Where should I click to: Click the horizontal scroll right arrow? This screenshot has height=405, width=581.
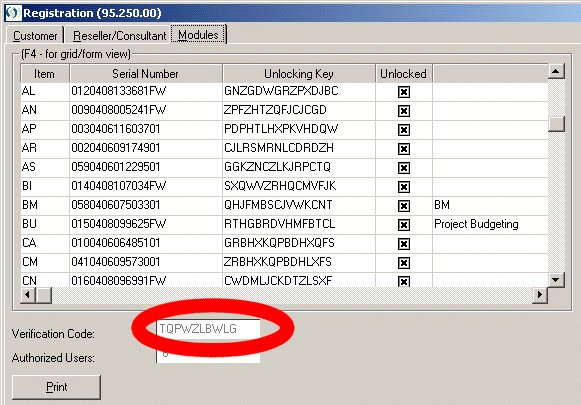click(540, 295)
